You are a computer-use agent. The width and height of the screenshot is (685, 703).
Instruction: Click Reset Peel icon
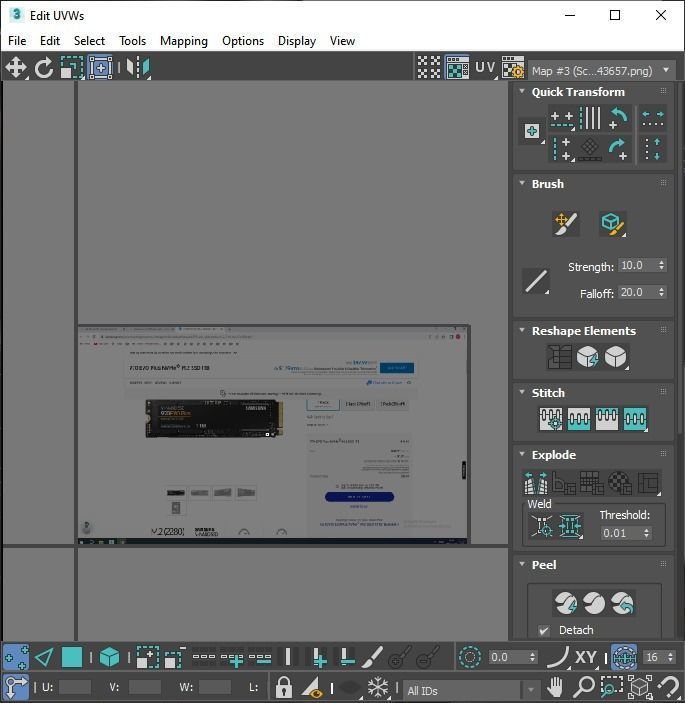point(622,603)
